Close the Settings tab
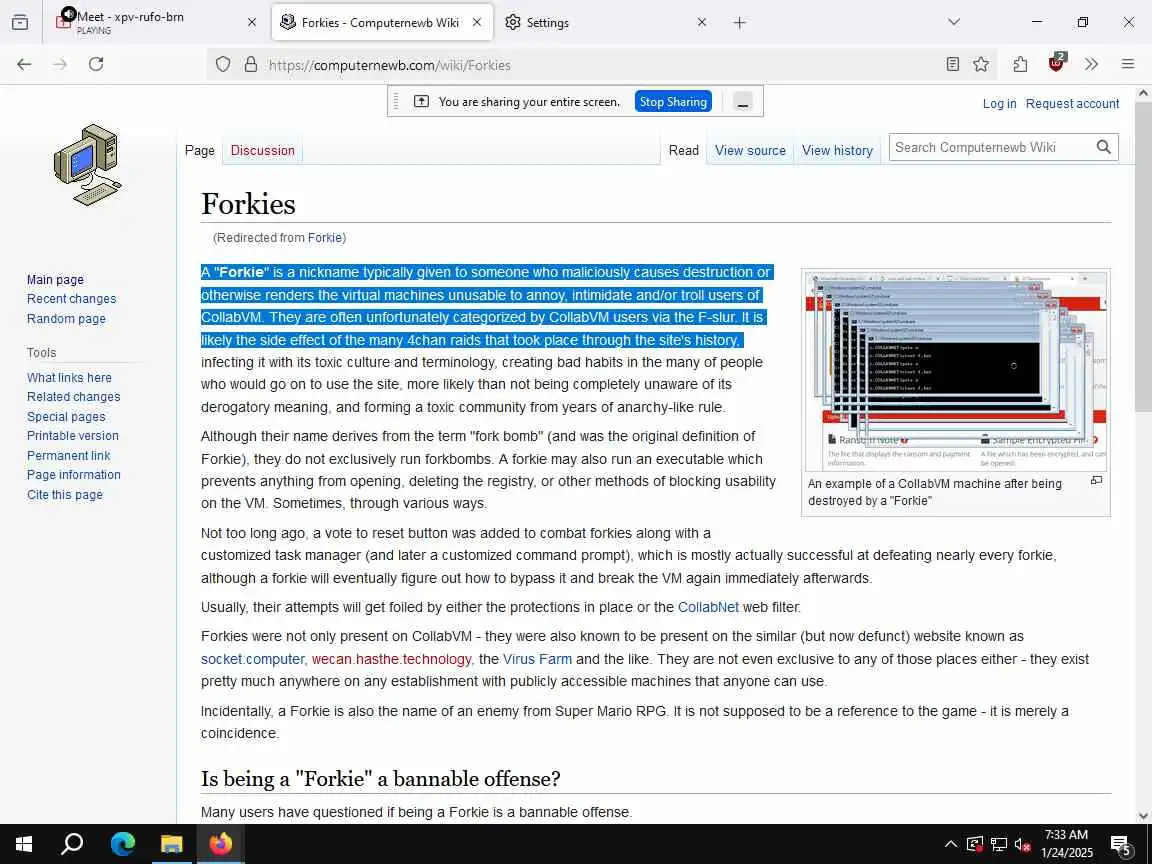 (702, 23)
